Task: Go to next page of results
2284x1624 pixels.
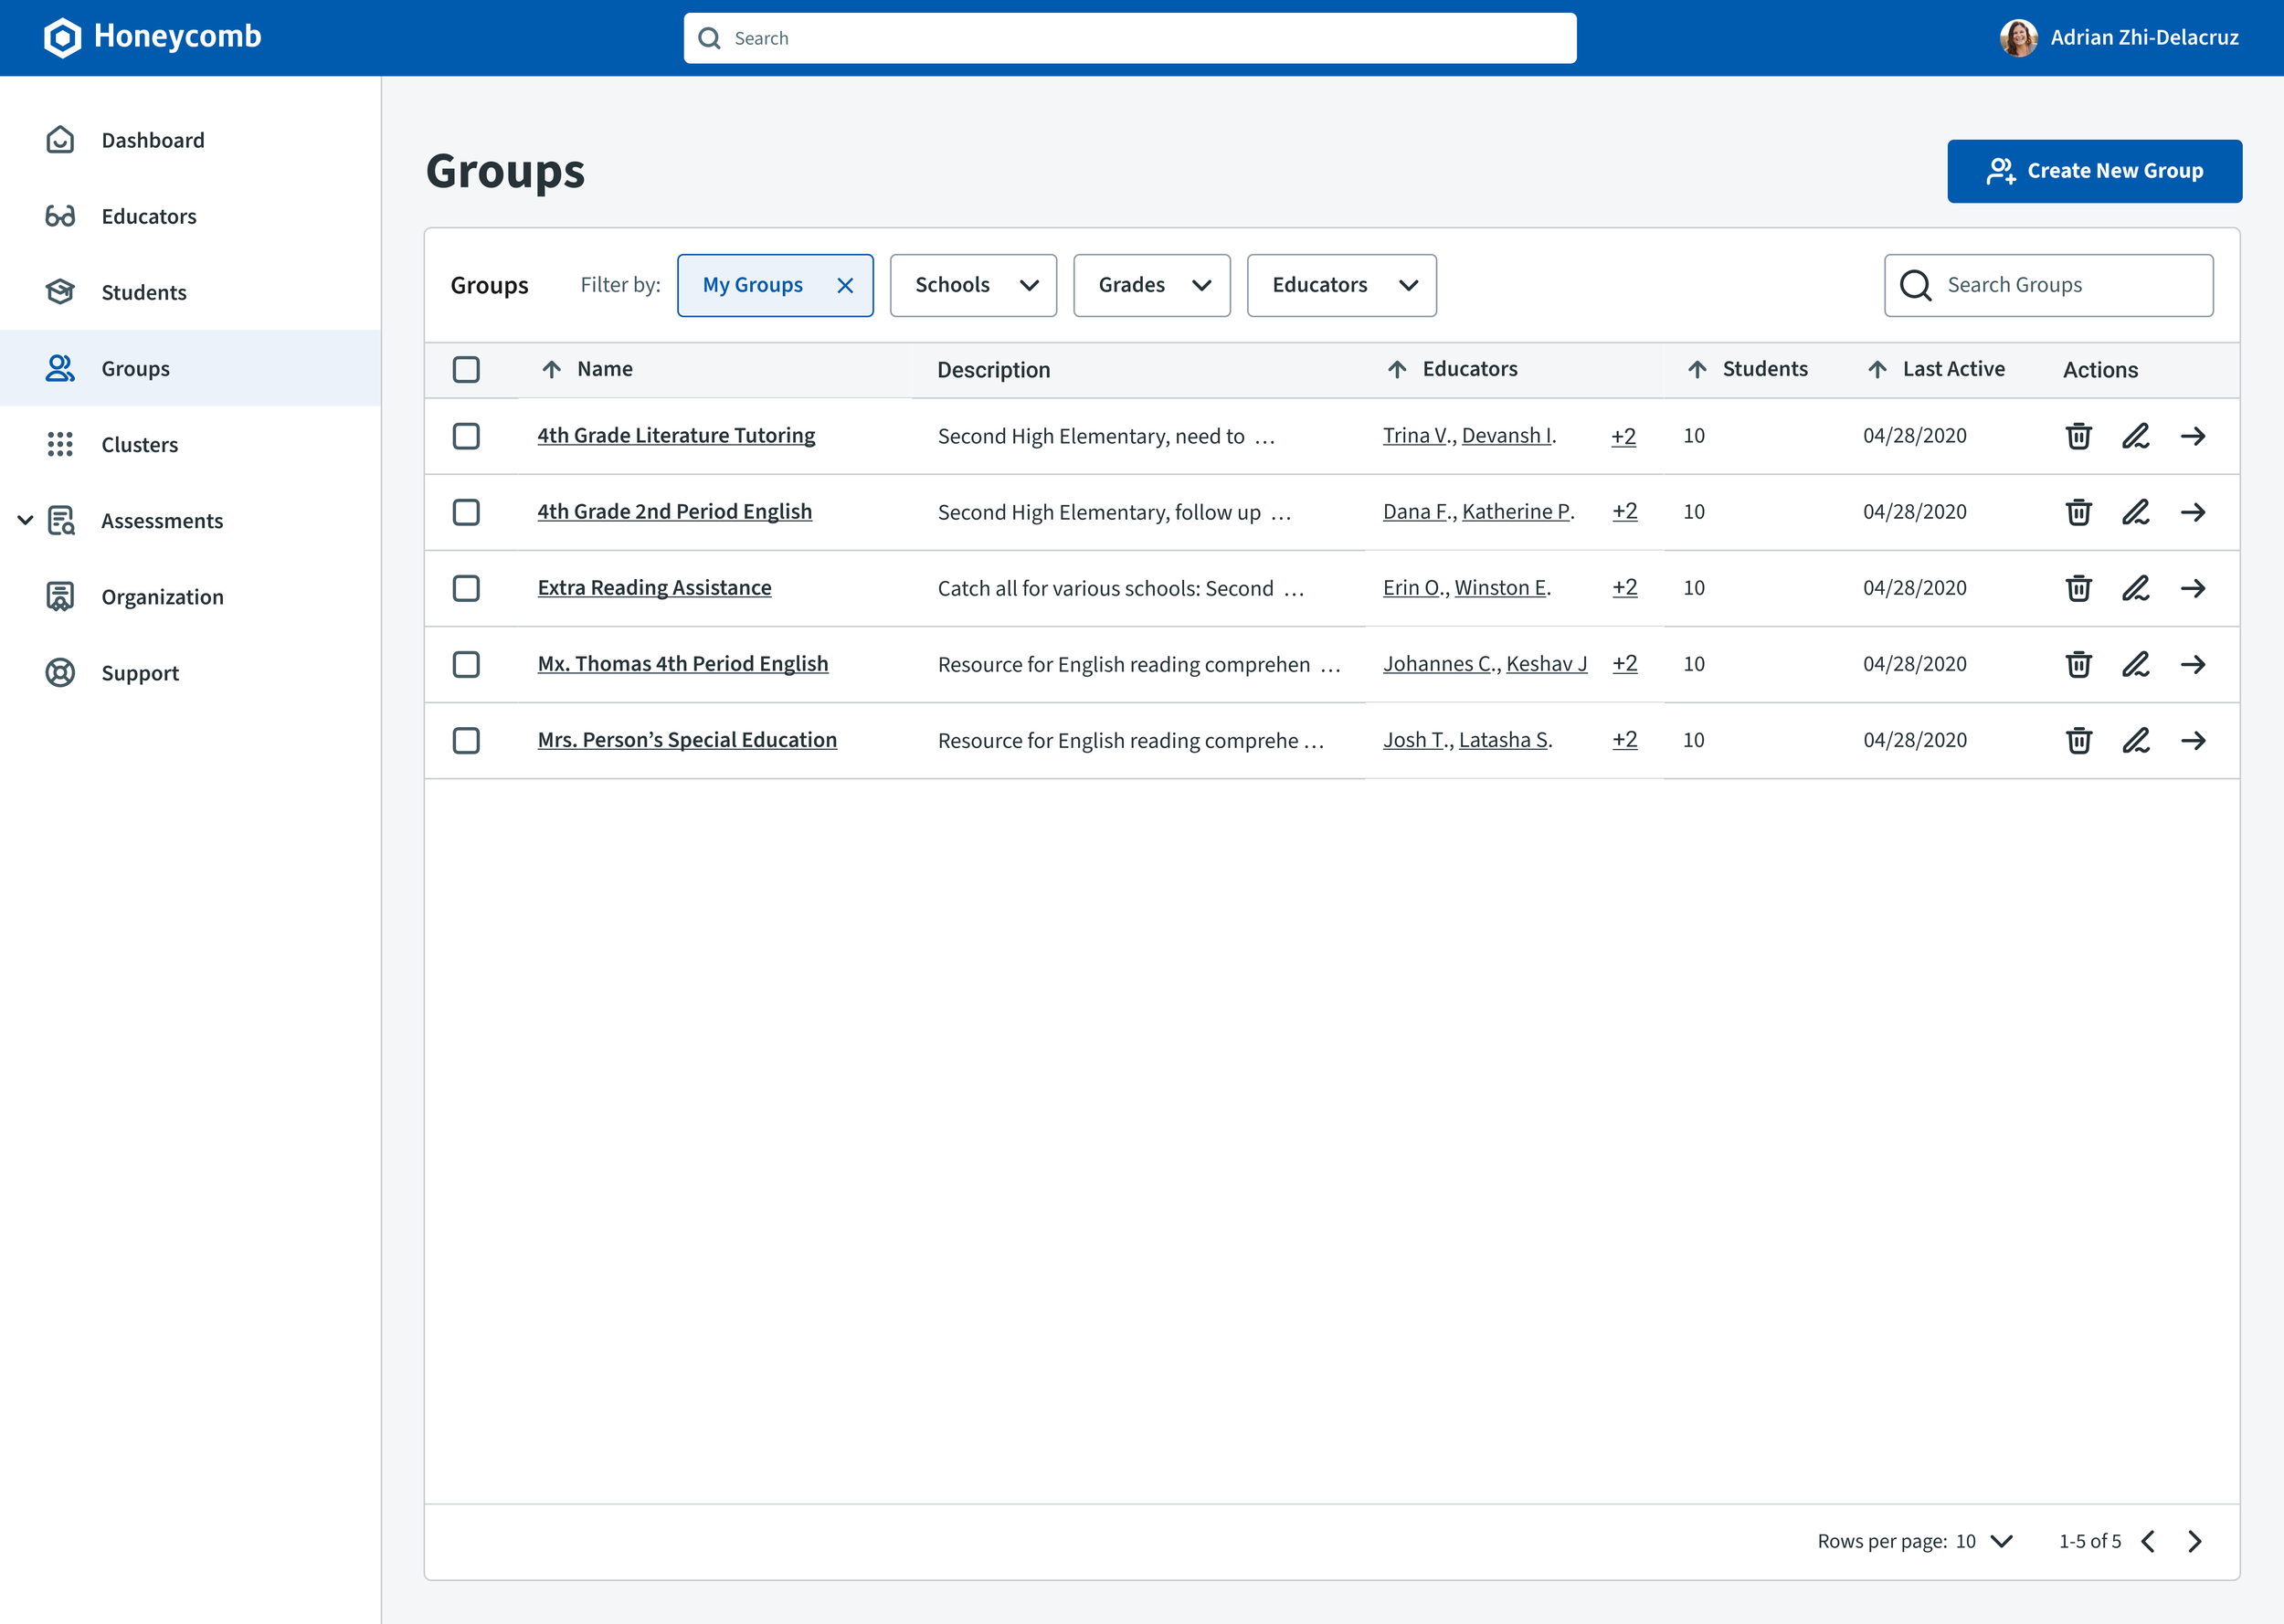Action: tap(2195, 1541)
